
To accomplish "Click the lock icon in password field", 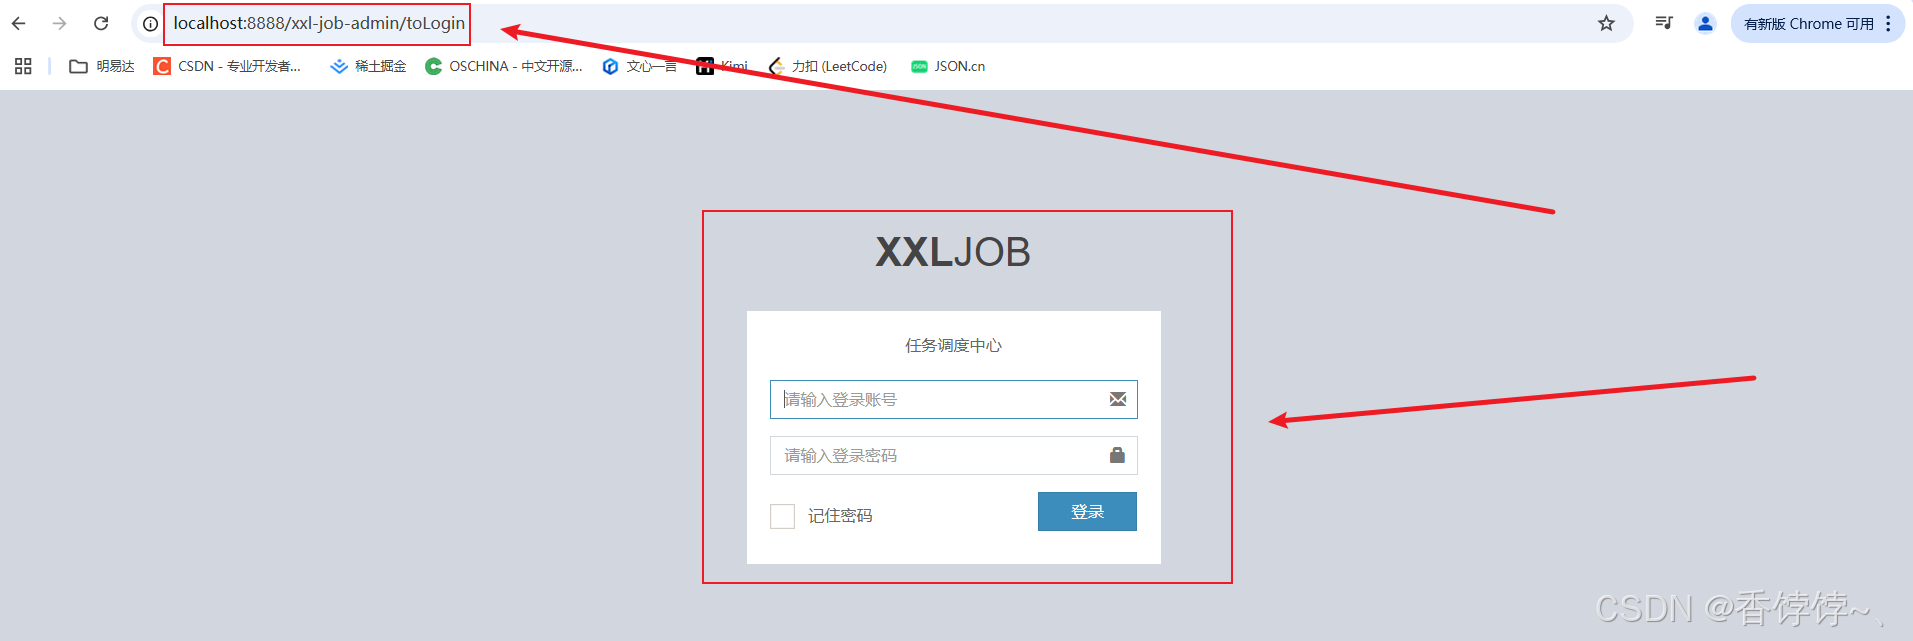I will [x=1117, y=455].
